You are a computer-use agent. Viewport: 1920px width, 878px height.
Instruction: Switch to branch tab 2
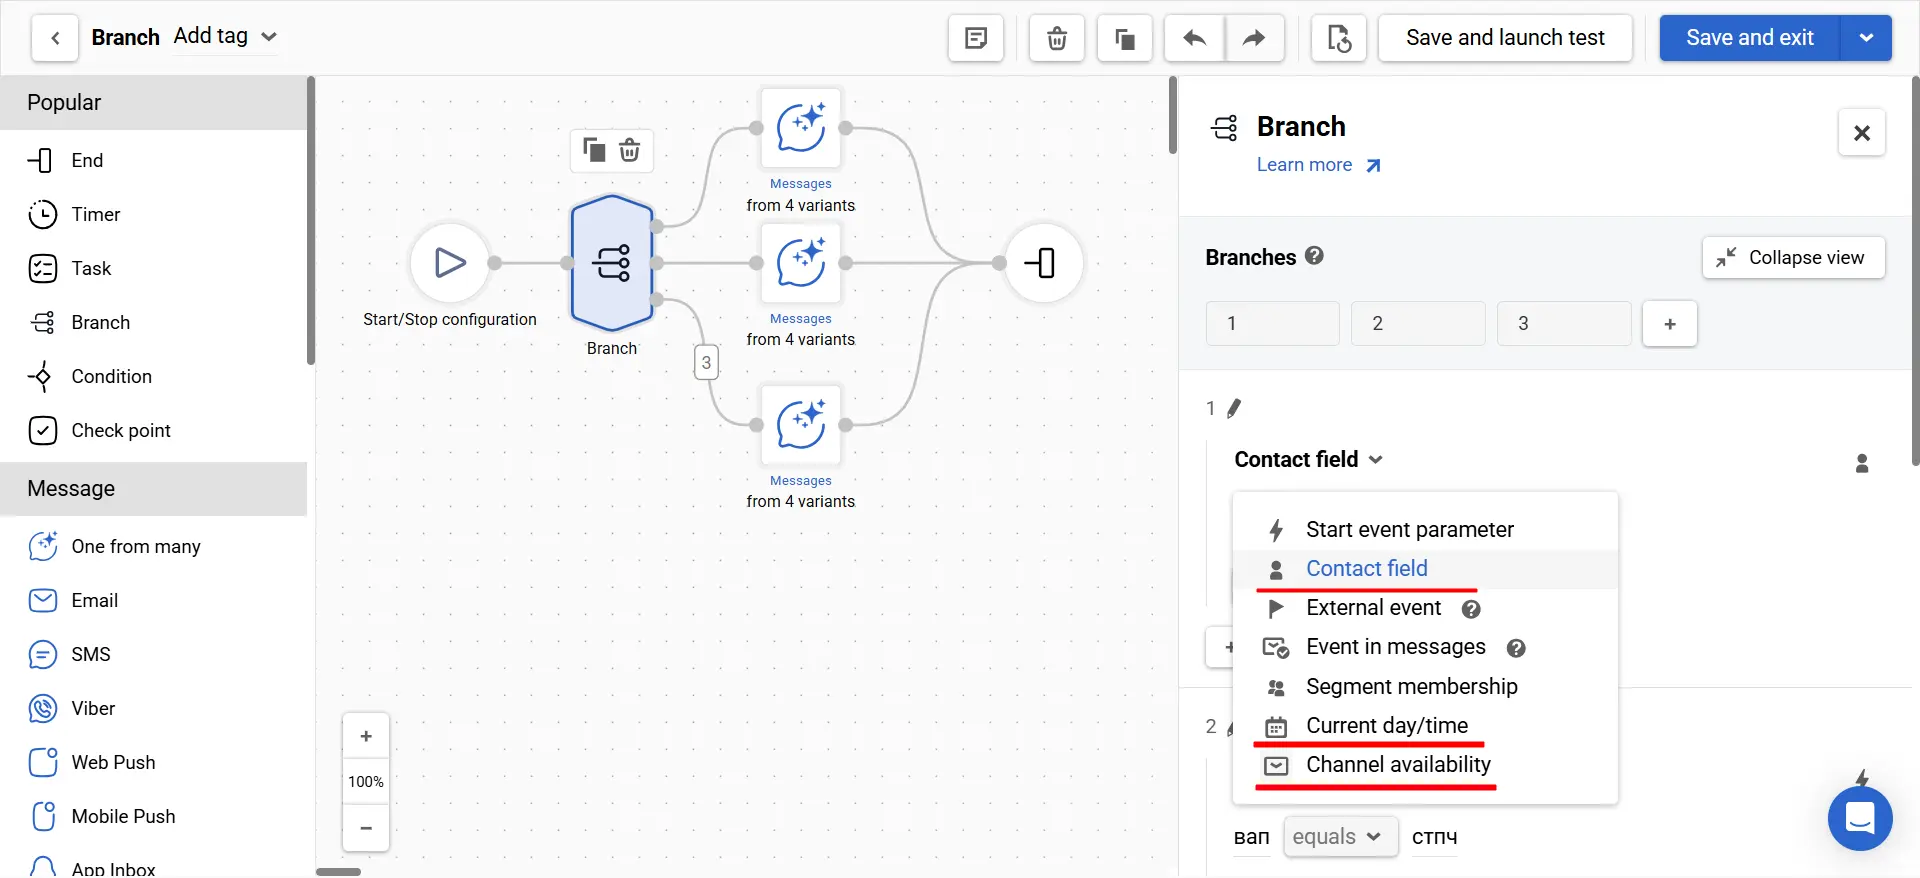(x=1417, y=324)
